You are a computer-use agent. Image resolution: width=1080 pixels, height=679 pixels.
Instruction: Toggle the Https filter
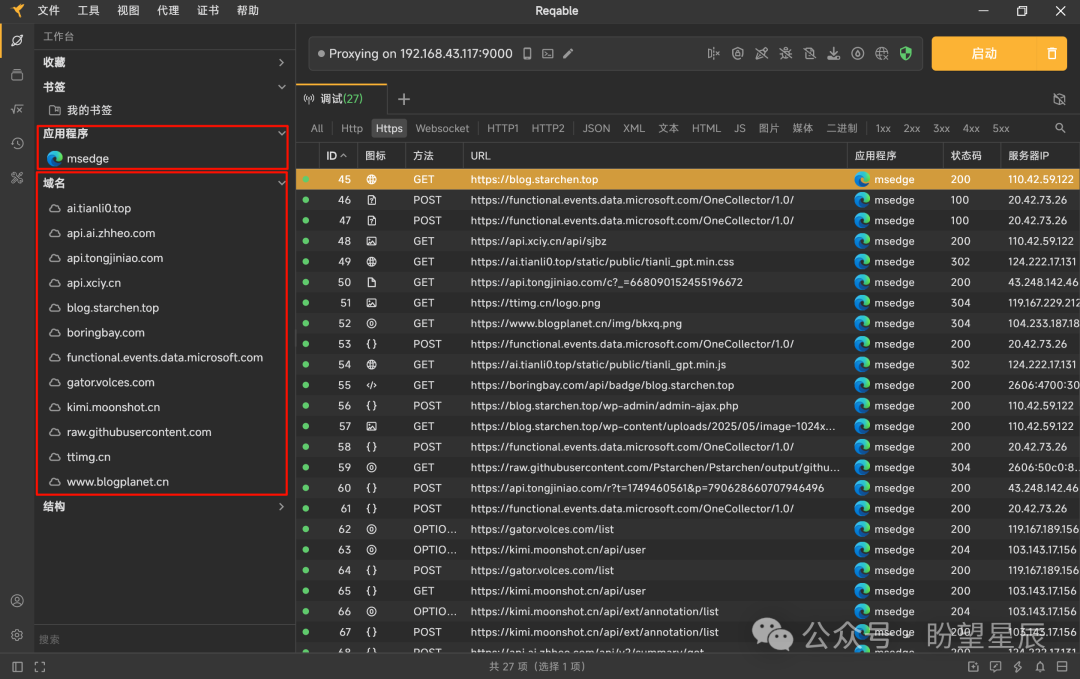389,128
